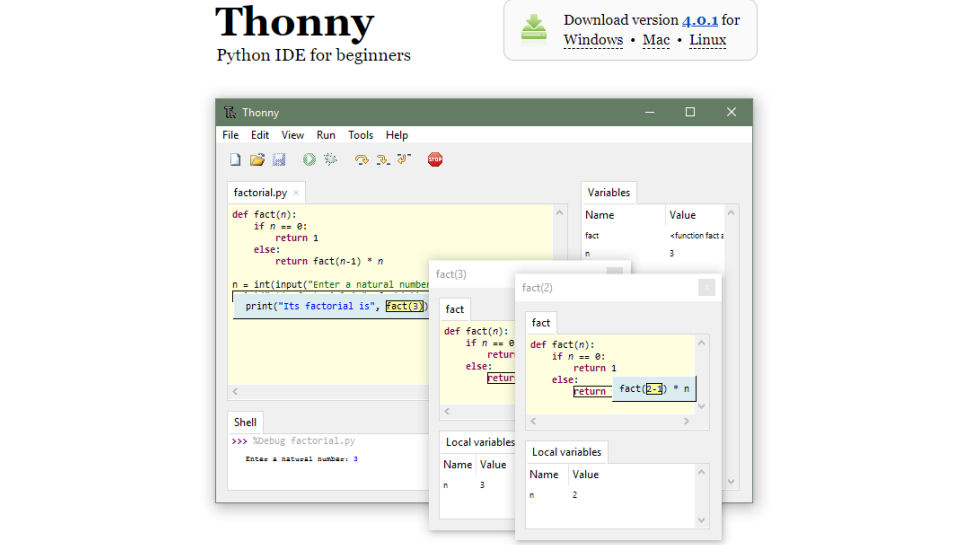This screenshot has width=970, height=545.
Task: Close the fact(2) frame window
Action: coord(706,288)
